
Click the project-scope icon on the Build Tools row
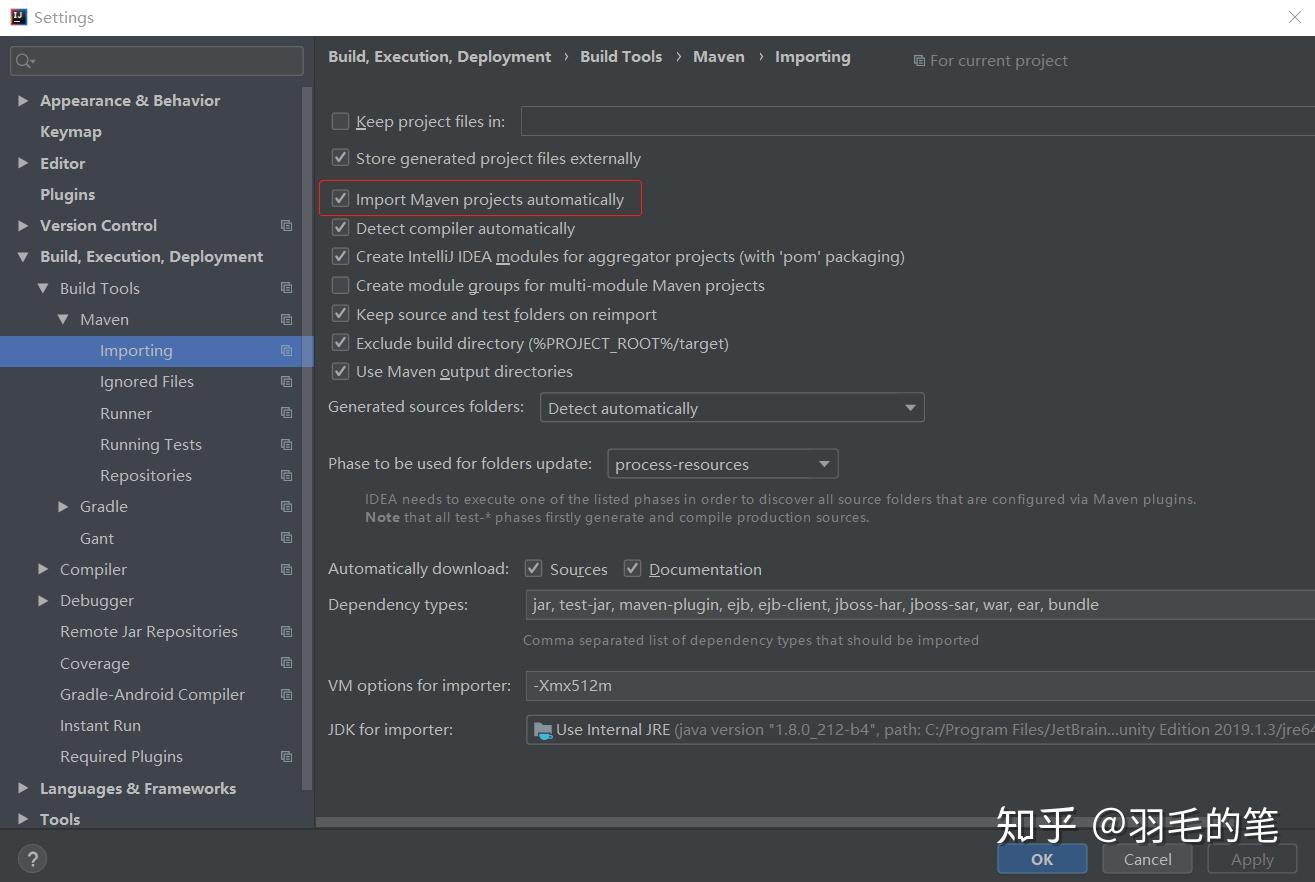(287, 288)
